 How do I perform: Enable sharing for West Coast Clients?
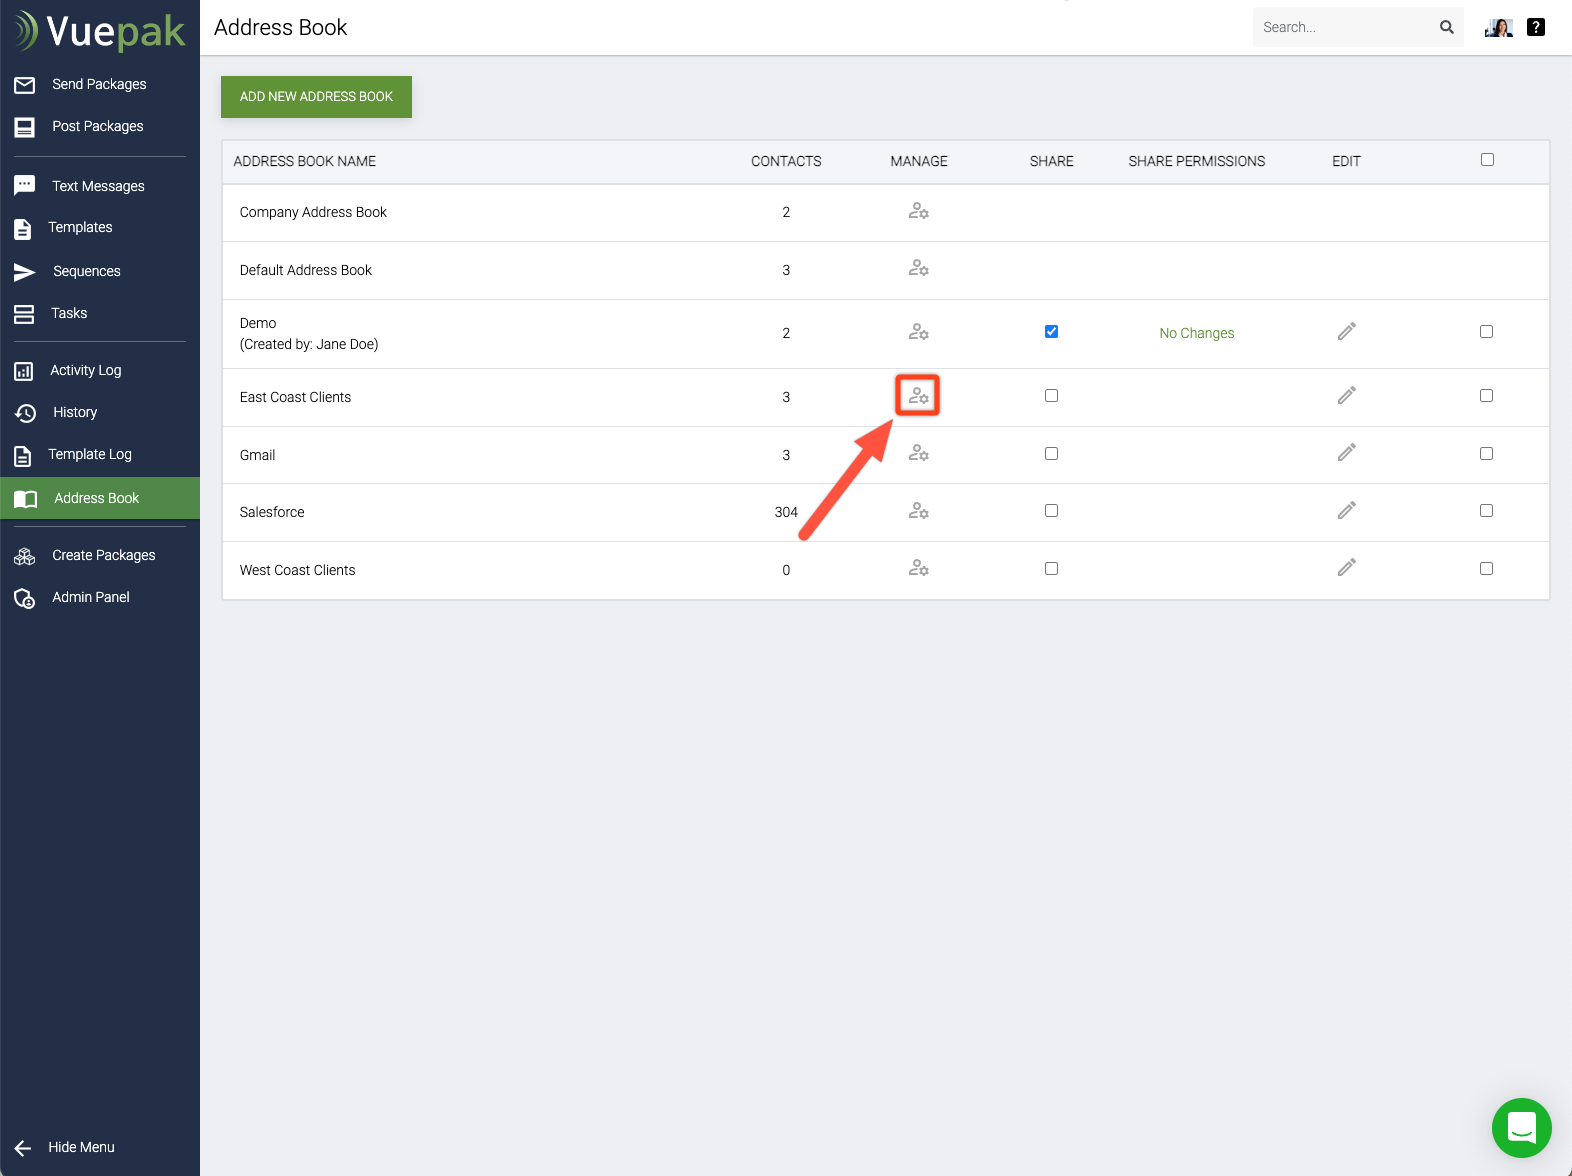[x=1051, y=569]
